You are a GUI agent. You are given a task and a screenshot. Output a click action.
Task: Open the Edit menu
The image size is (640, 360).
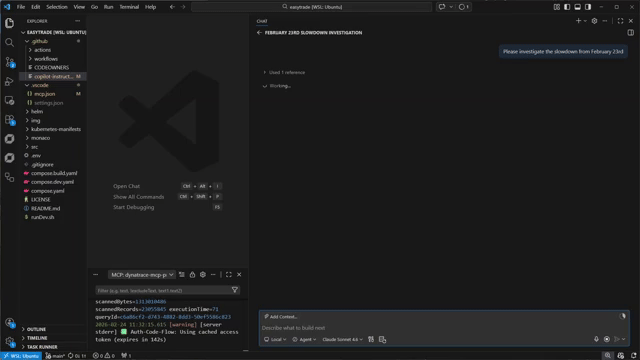click(36, 7)
